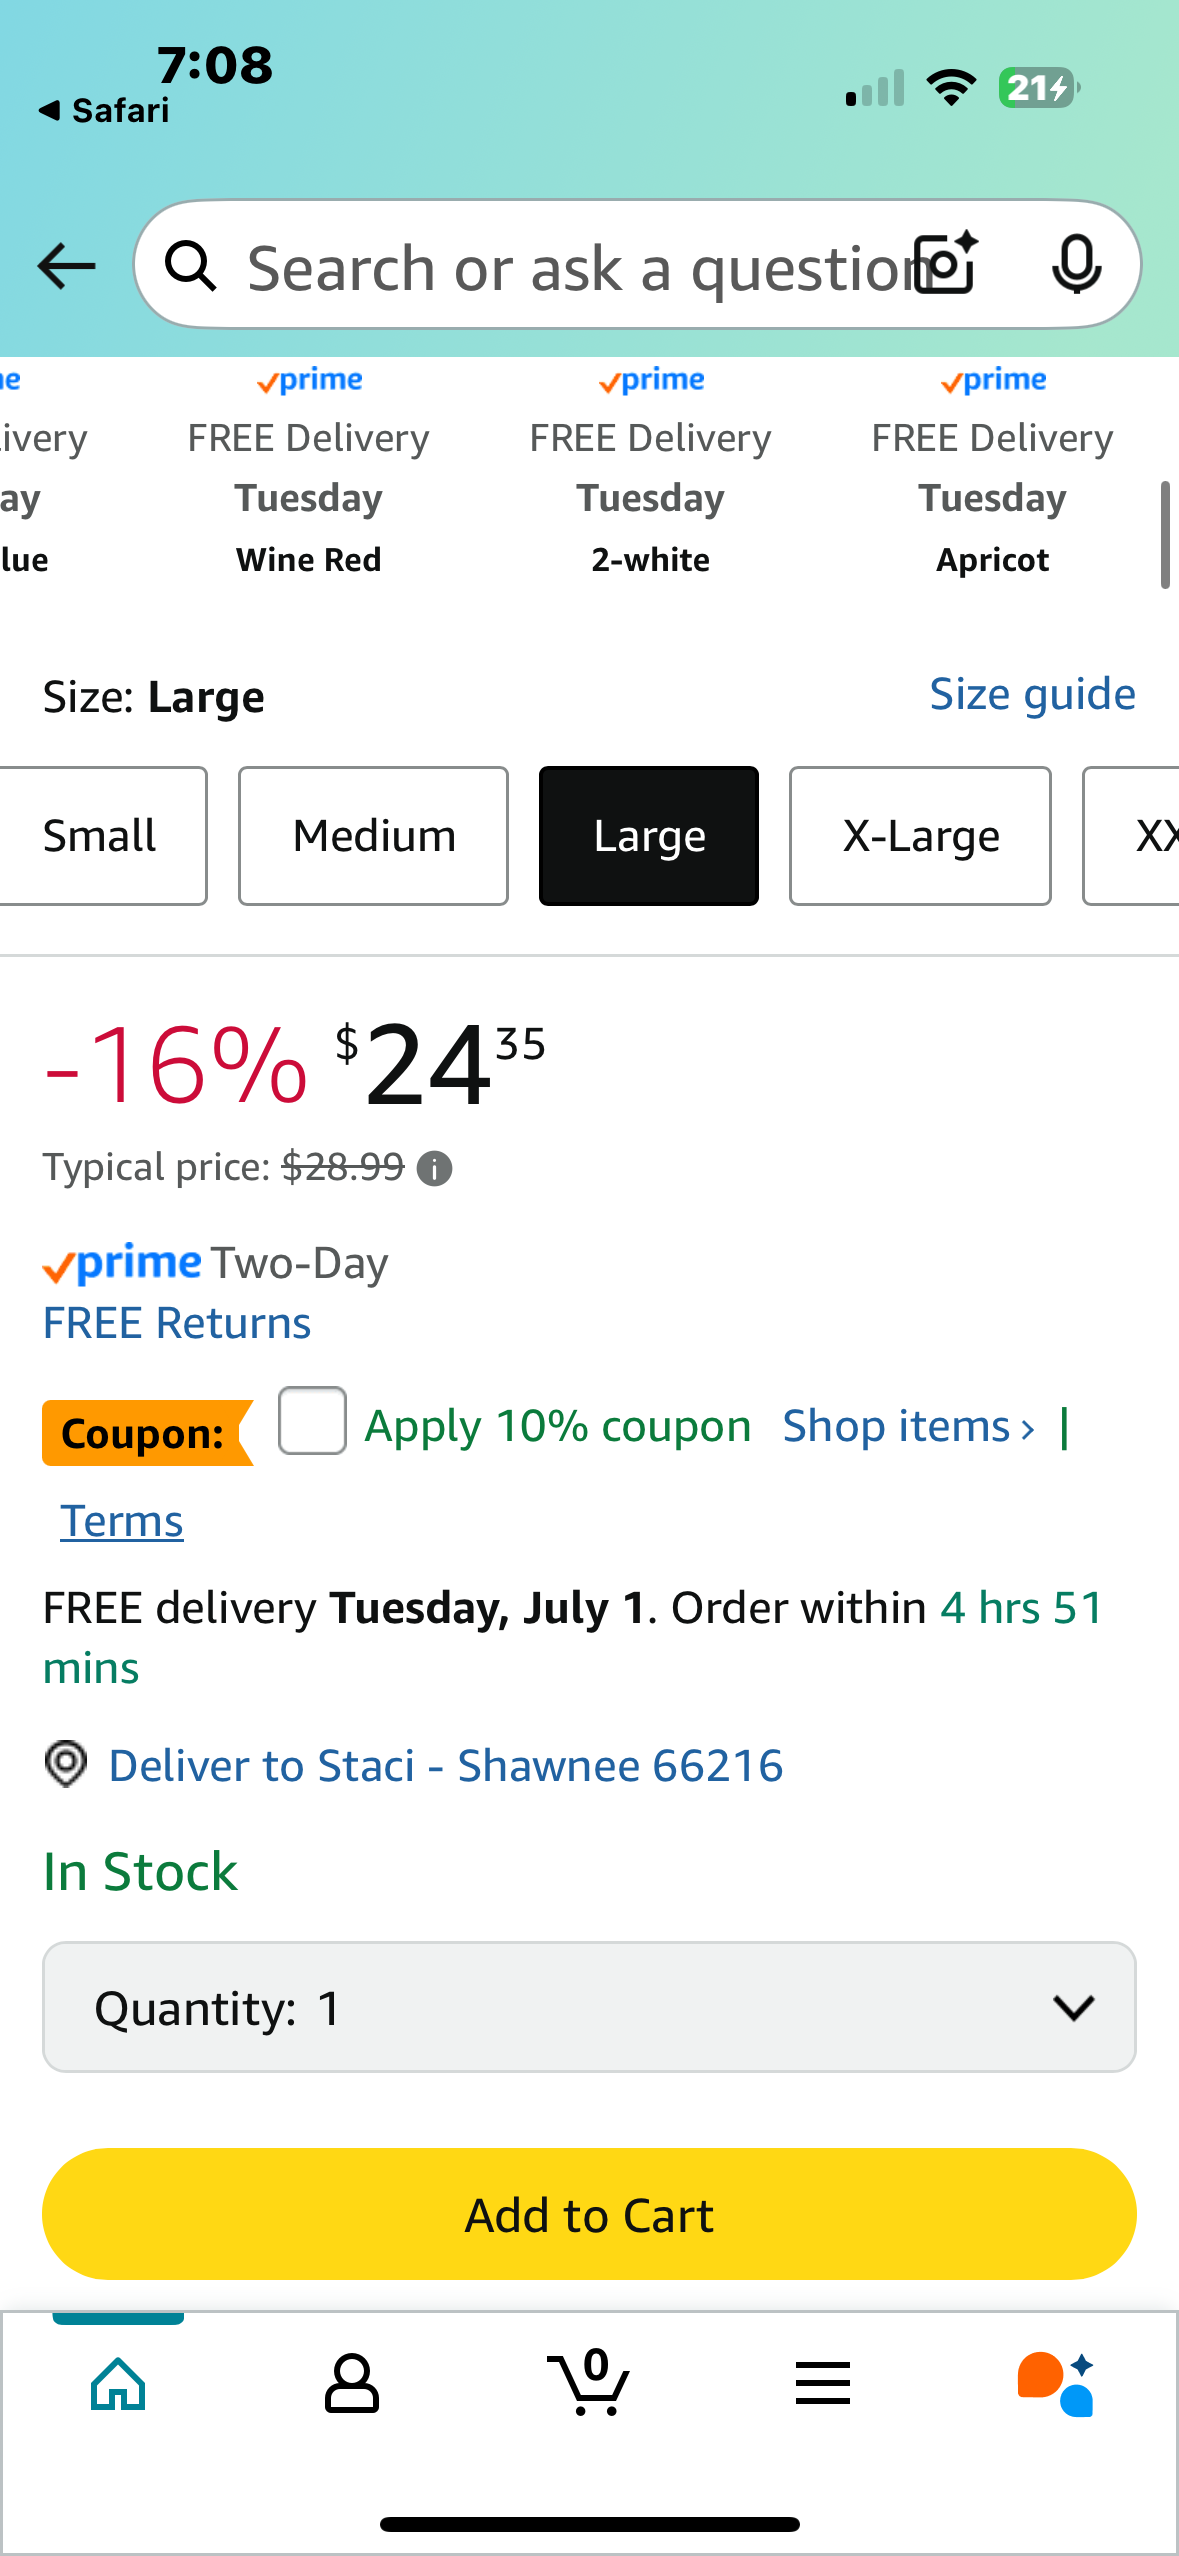
Task: Tap the microphone voice search icon
Action: point(1076,265)
